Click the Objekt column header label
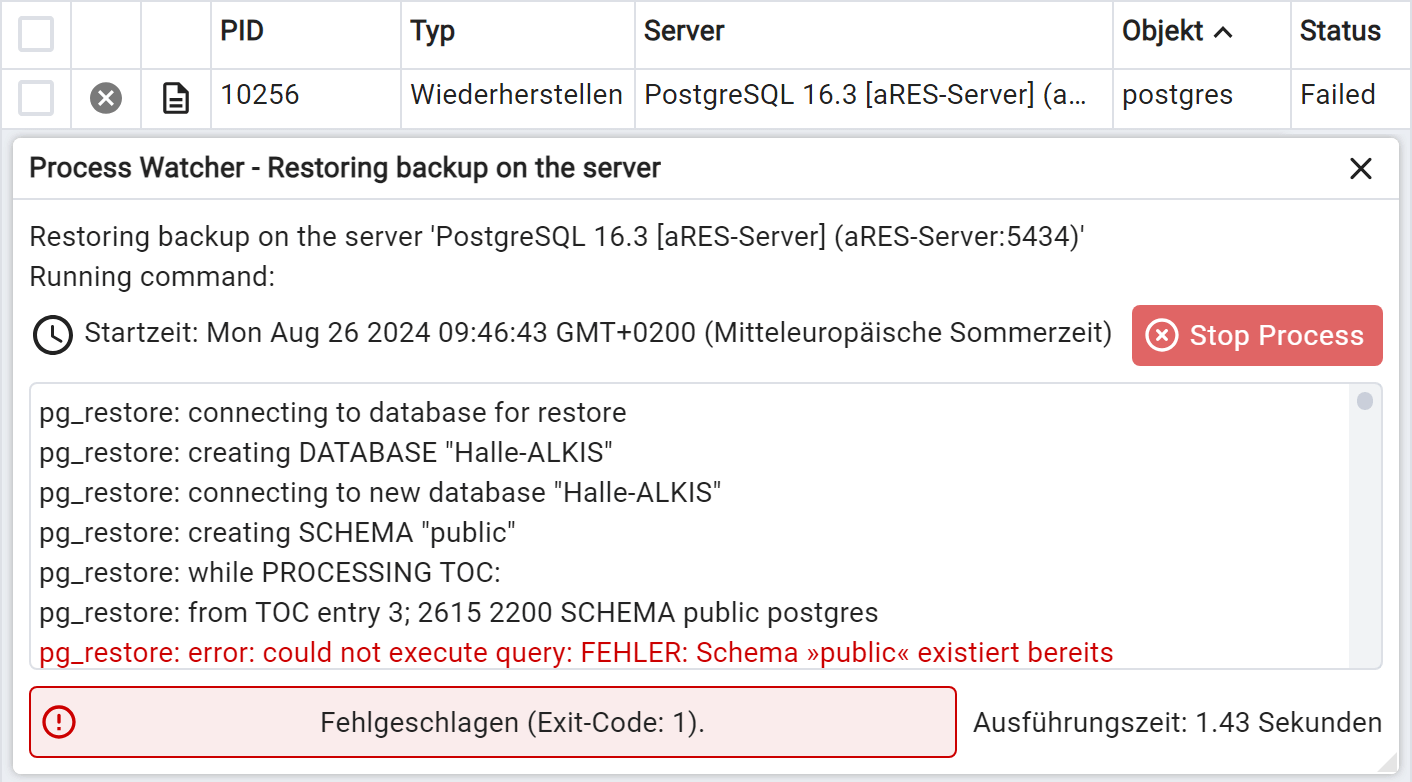Image resolution: width=1412 pixels, height=782 pixels. tap(1162, 32)
